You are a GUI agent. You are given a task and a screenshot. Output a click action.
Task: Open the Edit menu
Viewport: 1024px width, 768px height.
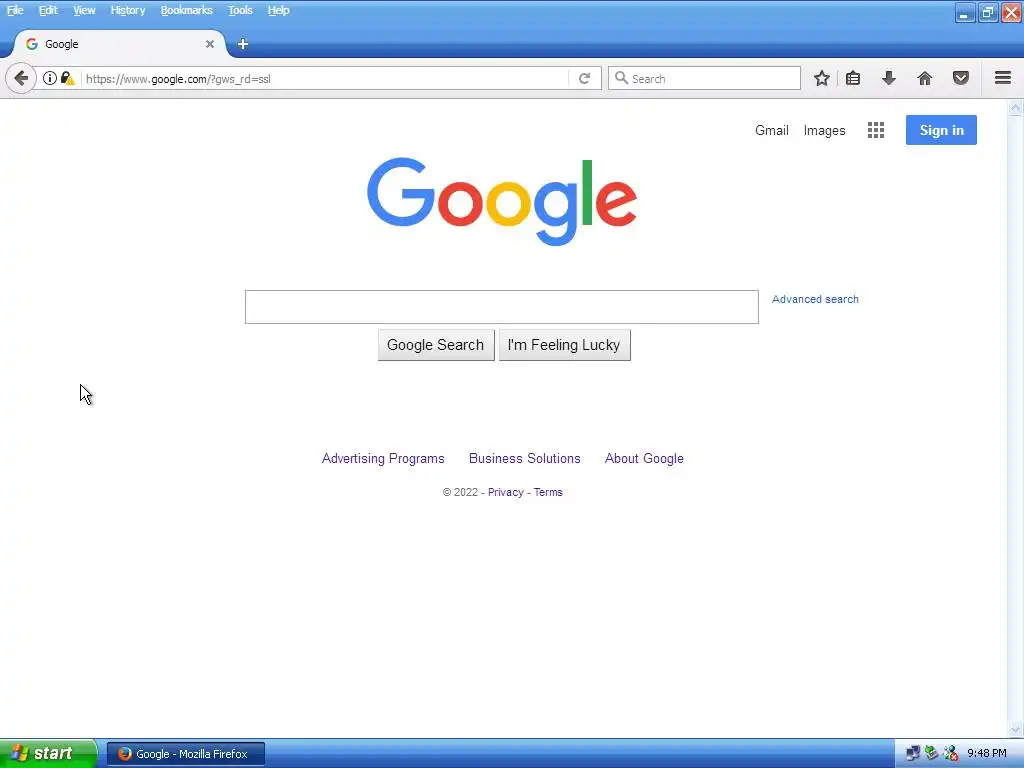click(x=48, y=10)
